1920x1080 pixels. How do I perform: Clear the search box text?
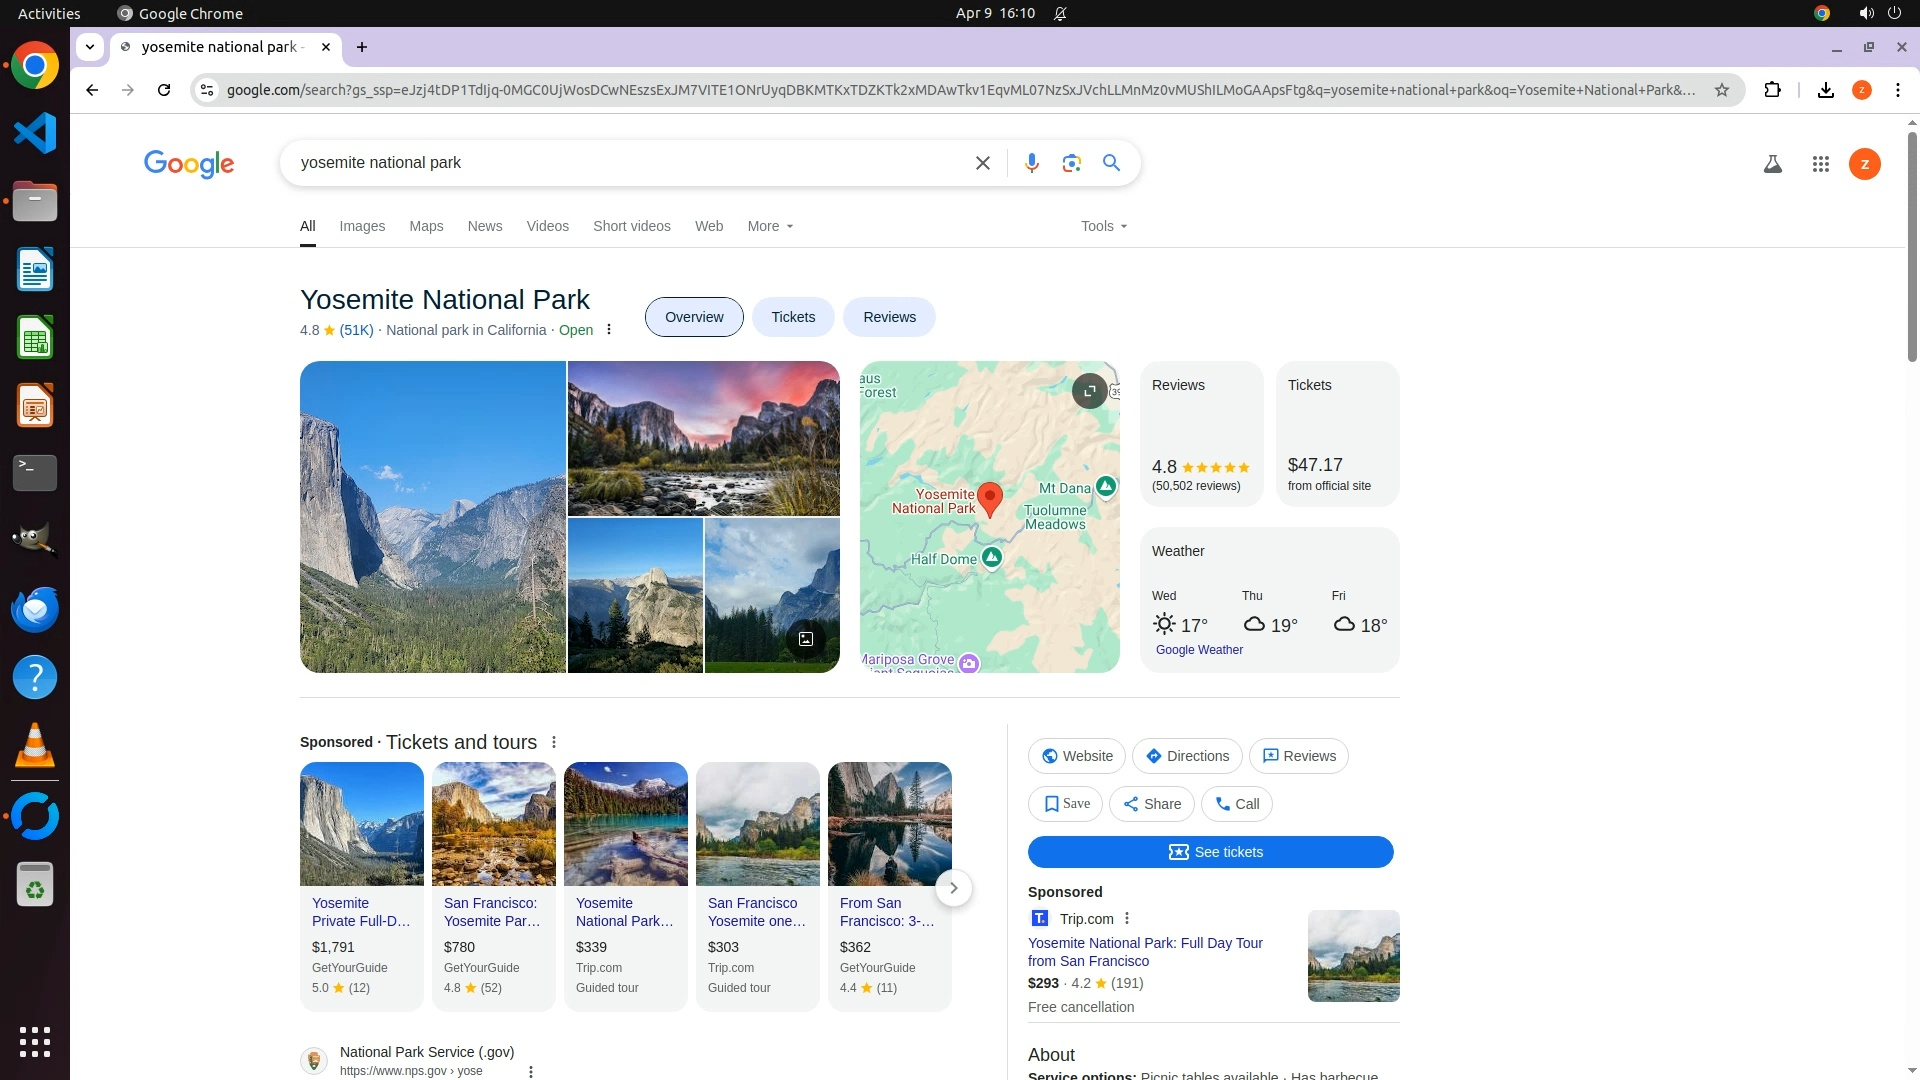tap(982, 163)
